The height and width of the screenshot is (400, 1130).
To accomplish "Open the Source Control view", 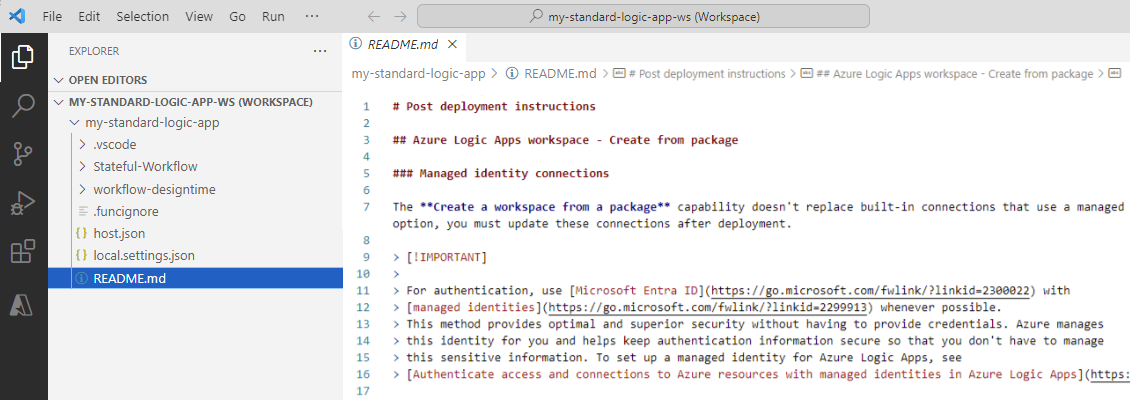I will (x=23, y=154).
